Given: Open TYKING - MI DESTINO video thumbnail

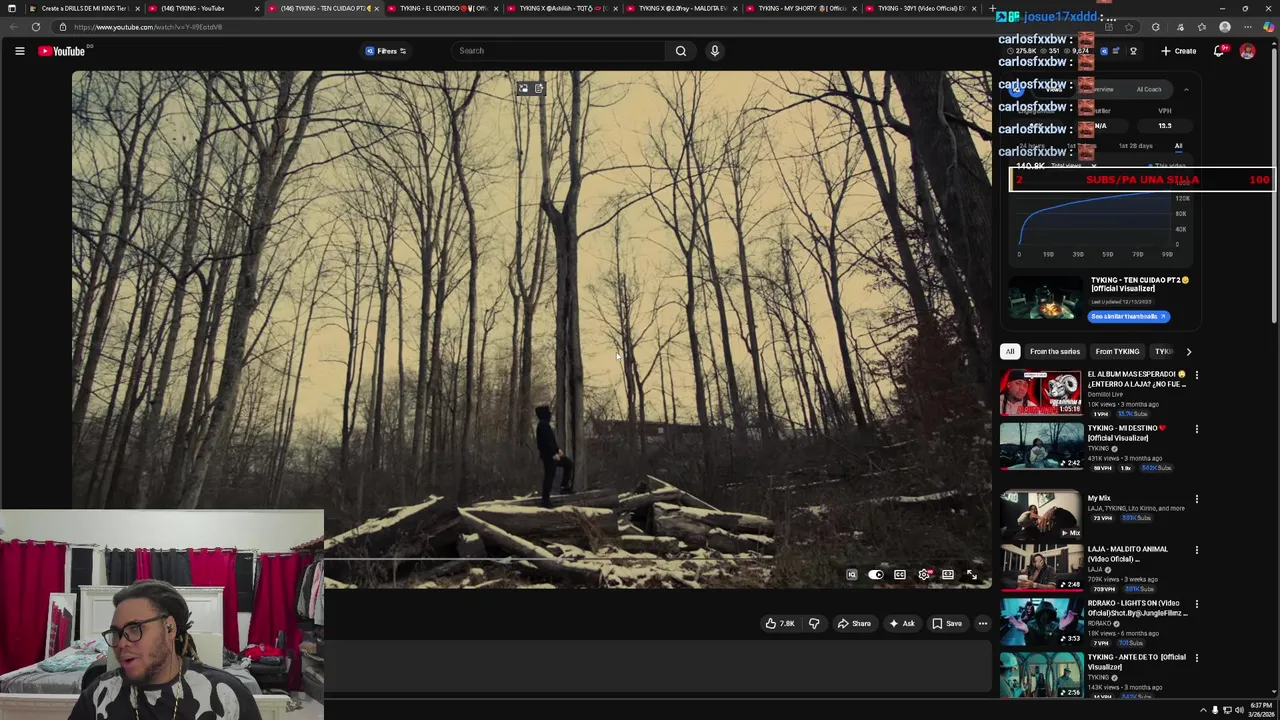Looking at the screenshot, I should (x=1041, y=447).
